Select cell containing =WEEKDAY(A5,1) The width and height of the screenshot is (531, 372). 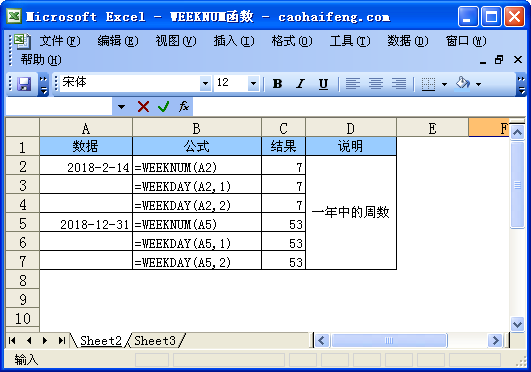click(197, 242)
